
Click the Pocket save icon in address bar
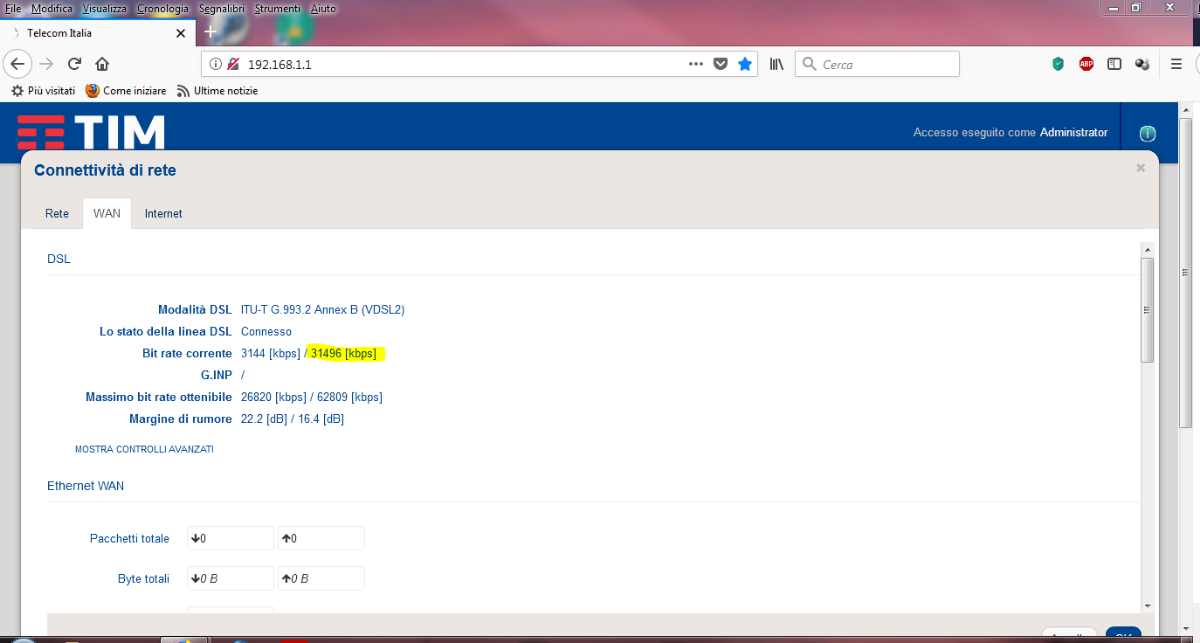(720, 64)
